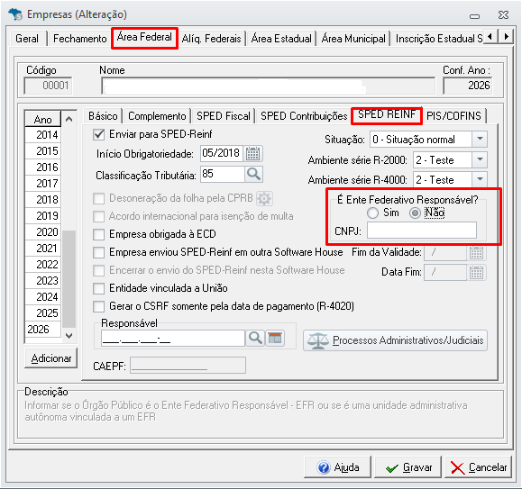Enable Empresa obrigada à ECD checkbox
This screenshot has width=522, height=489.
coord(99,234)
